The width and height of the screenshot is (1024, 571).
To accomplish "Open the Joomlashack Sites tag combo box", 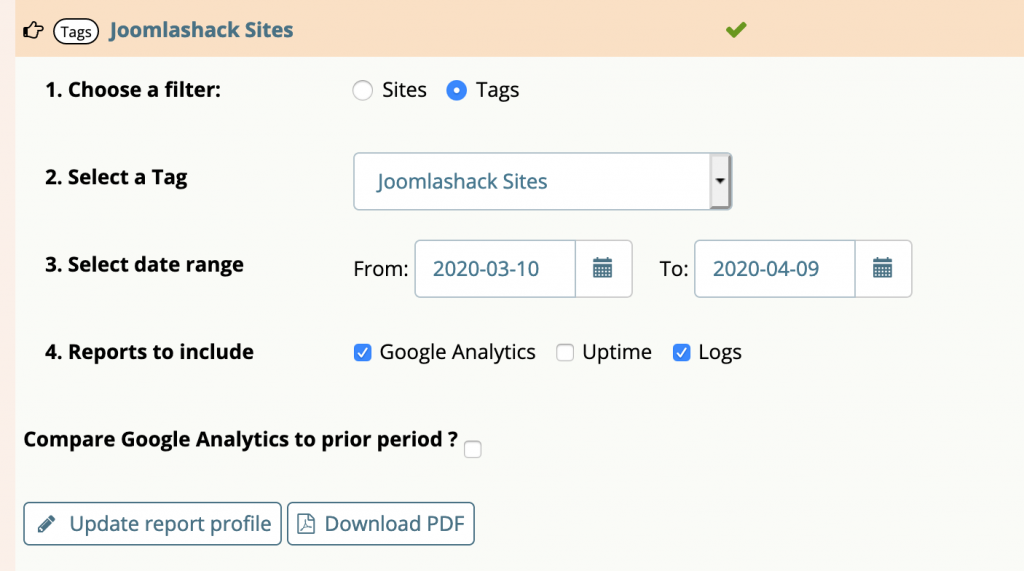I will click(542, 182).
